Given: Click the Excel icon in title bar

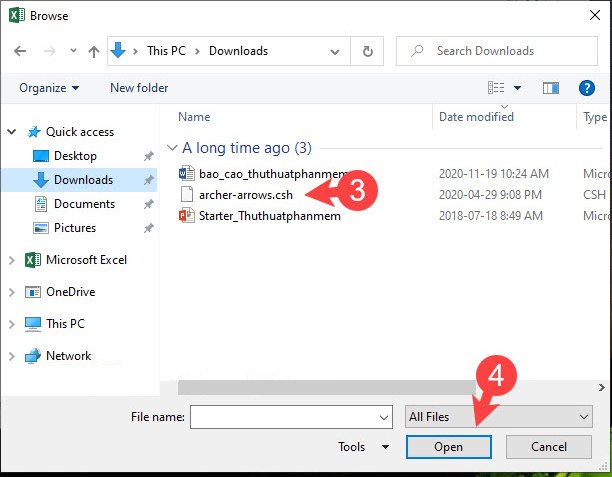Looking at the screenshot, I should coord(17,16).
